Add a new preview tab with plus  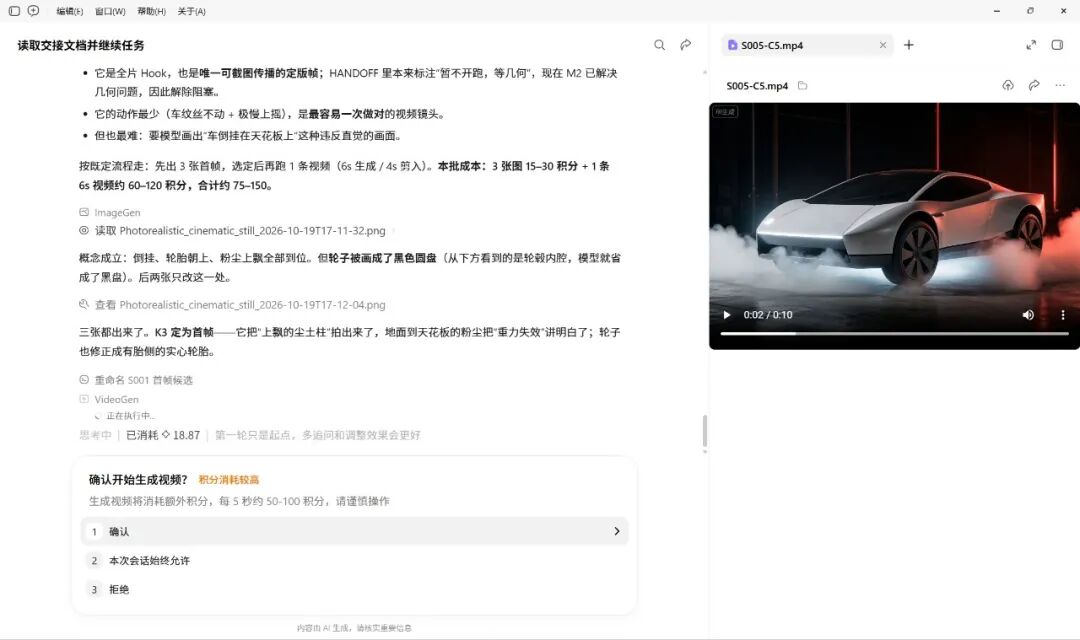(x=908, y=45)
